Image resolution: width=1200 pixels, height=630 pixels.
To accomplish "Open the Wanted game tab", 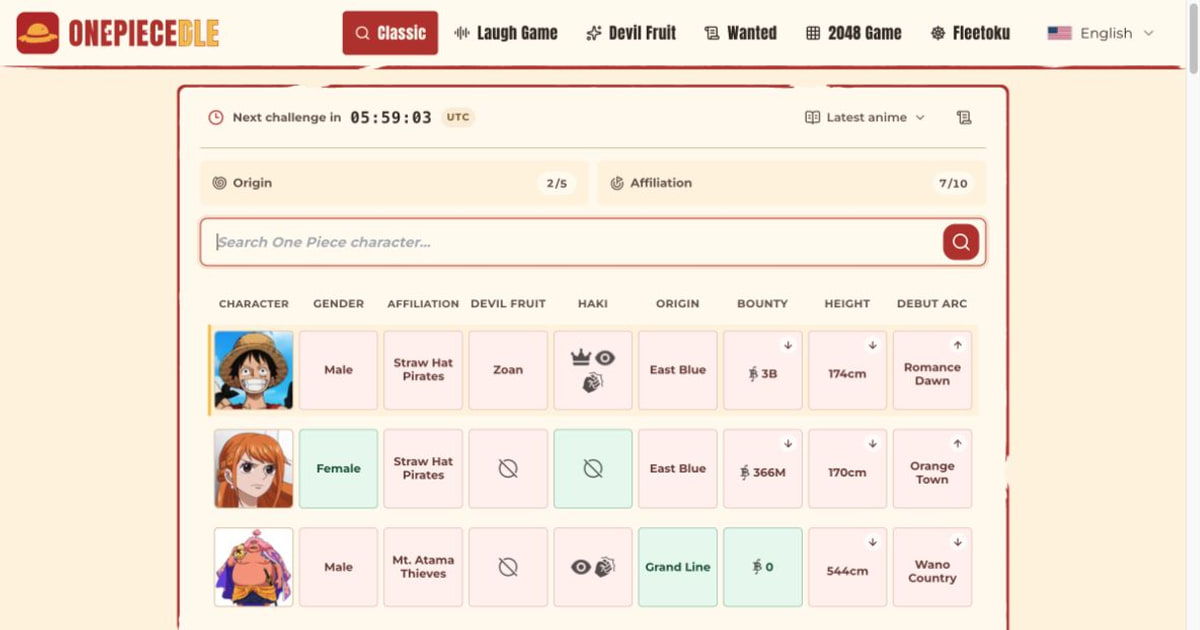I will point(741,33).
